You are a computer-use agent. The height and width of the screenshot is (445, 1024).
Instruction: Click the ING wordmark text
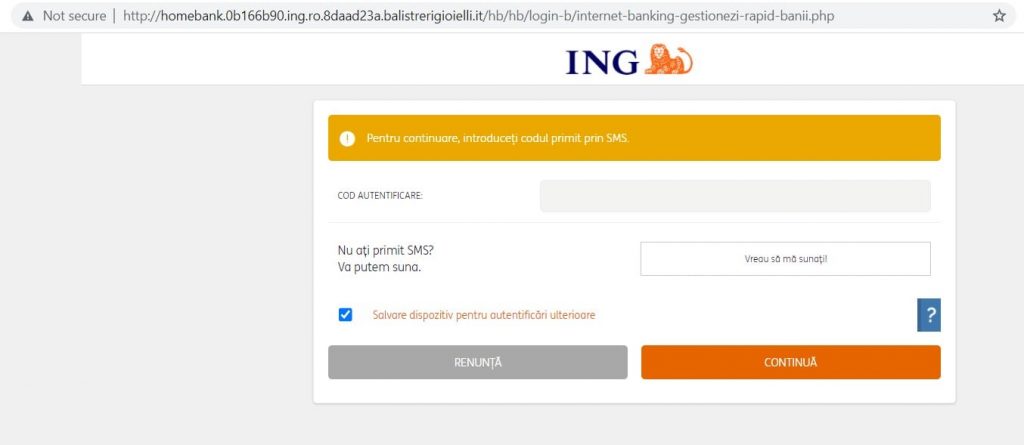pyautogui.click(x=602, y=62)
